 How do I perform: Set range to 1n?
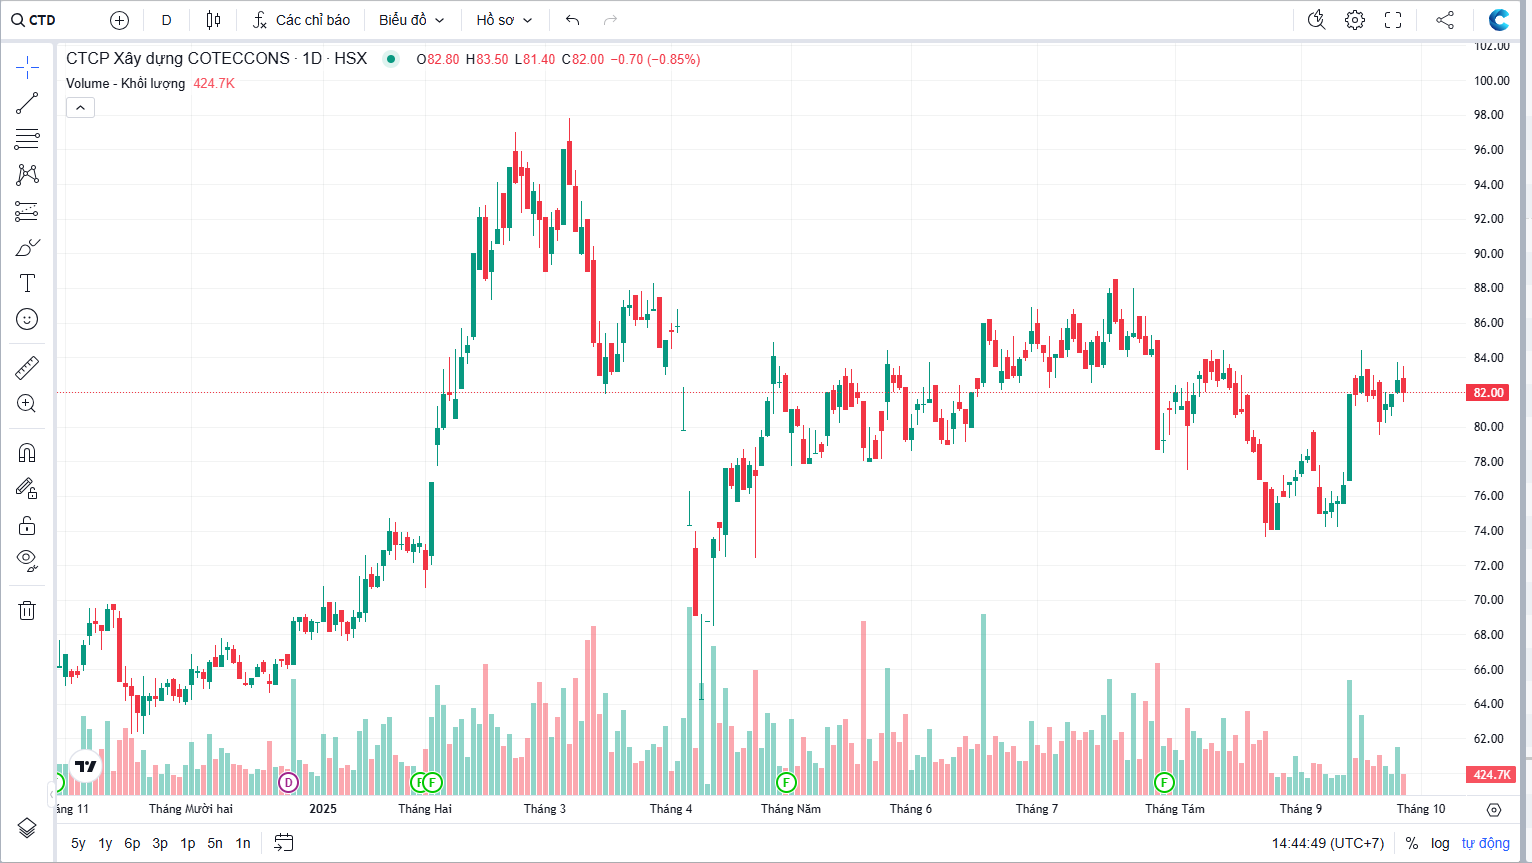tap(243, 843)
